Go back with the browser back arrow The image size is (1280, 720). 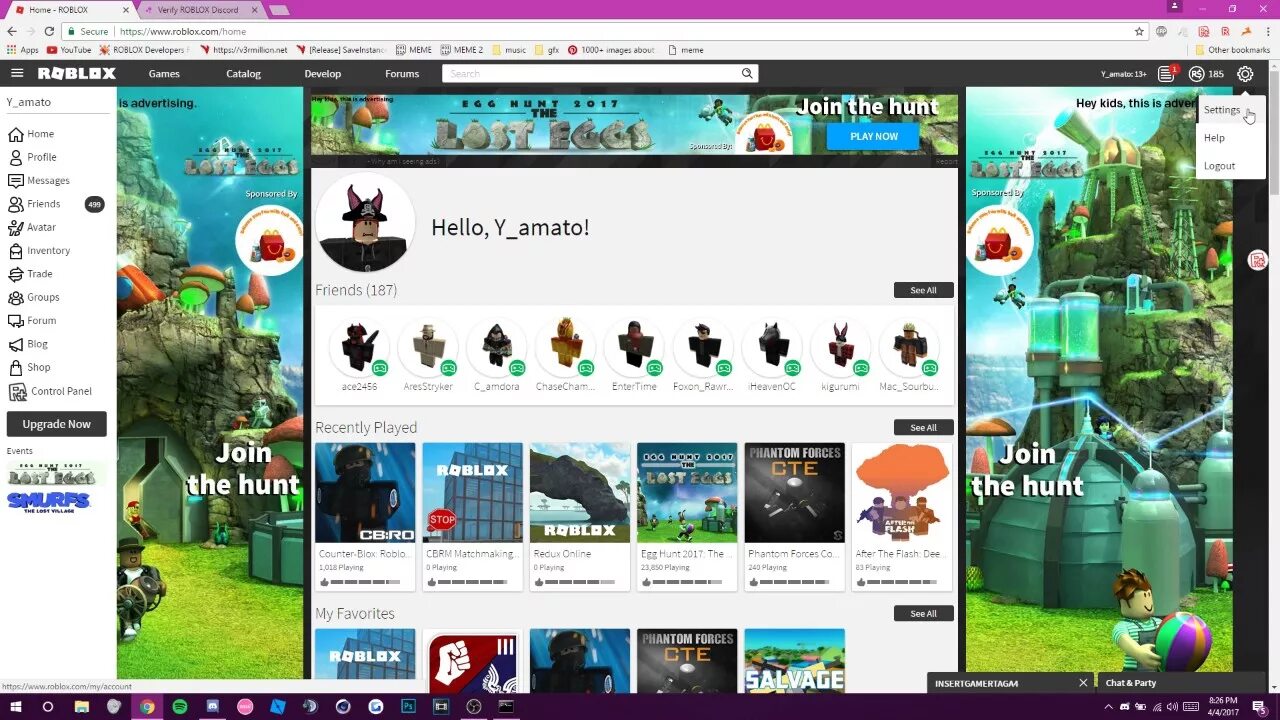point(12,31)
